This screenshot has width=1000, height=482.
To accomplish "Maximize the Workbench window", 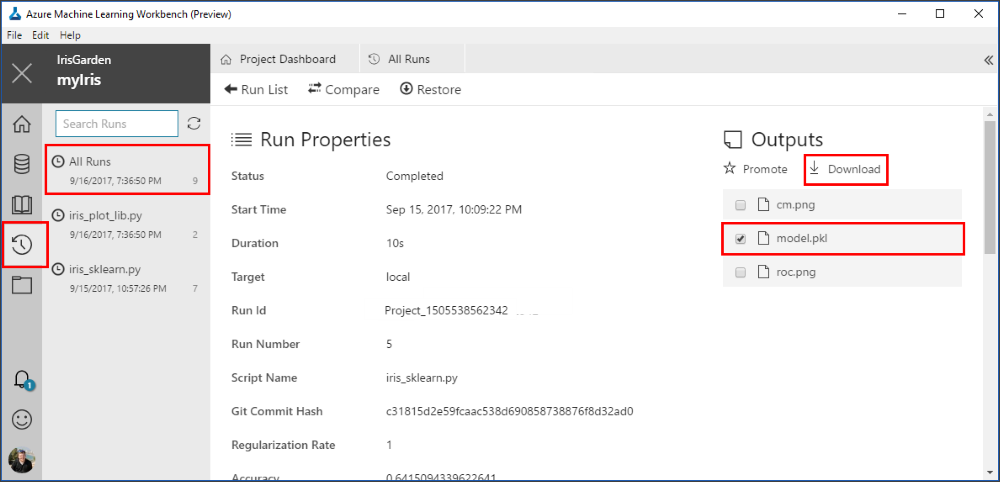I will pos(939,14).
